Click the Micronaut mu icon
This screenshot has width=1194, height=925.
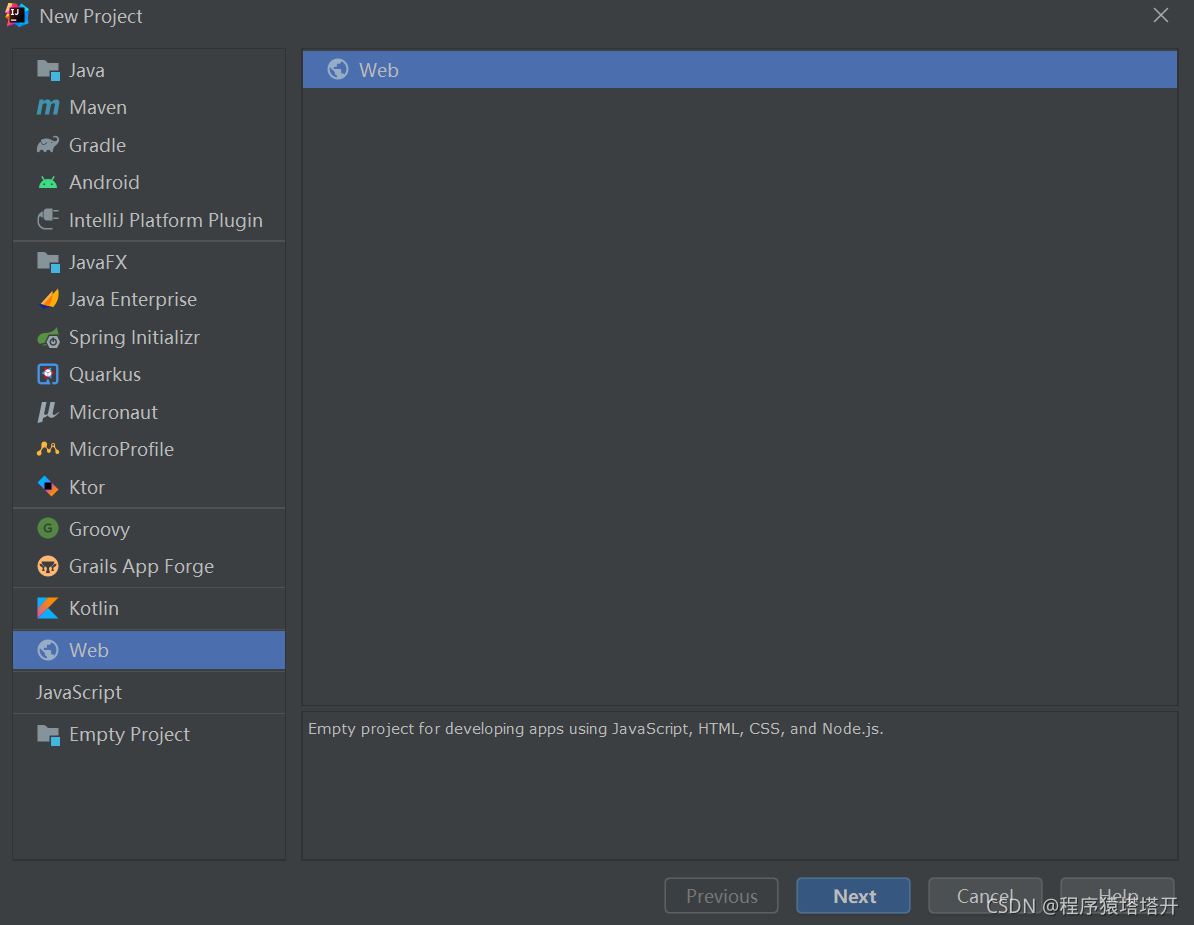48,412
